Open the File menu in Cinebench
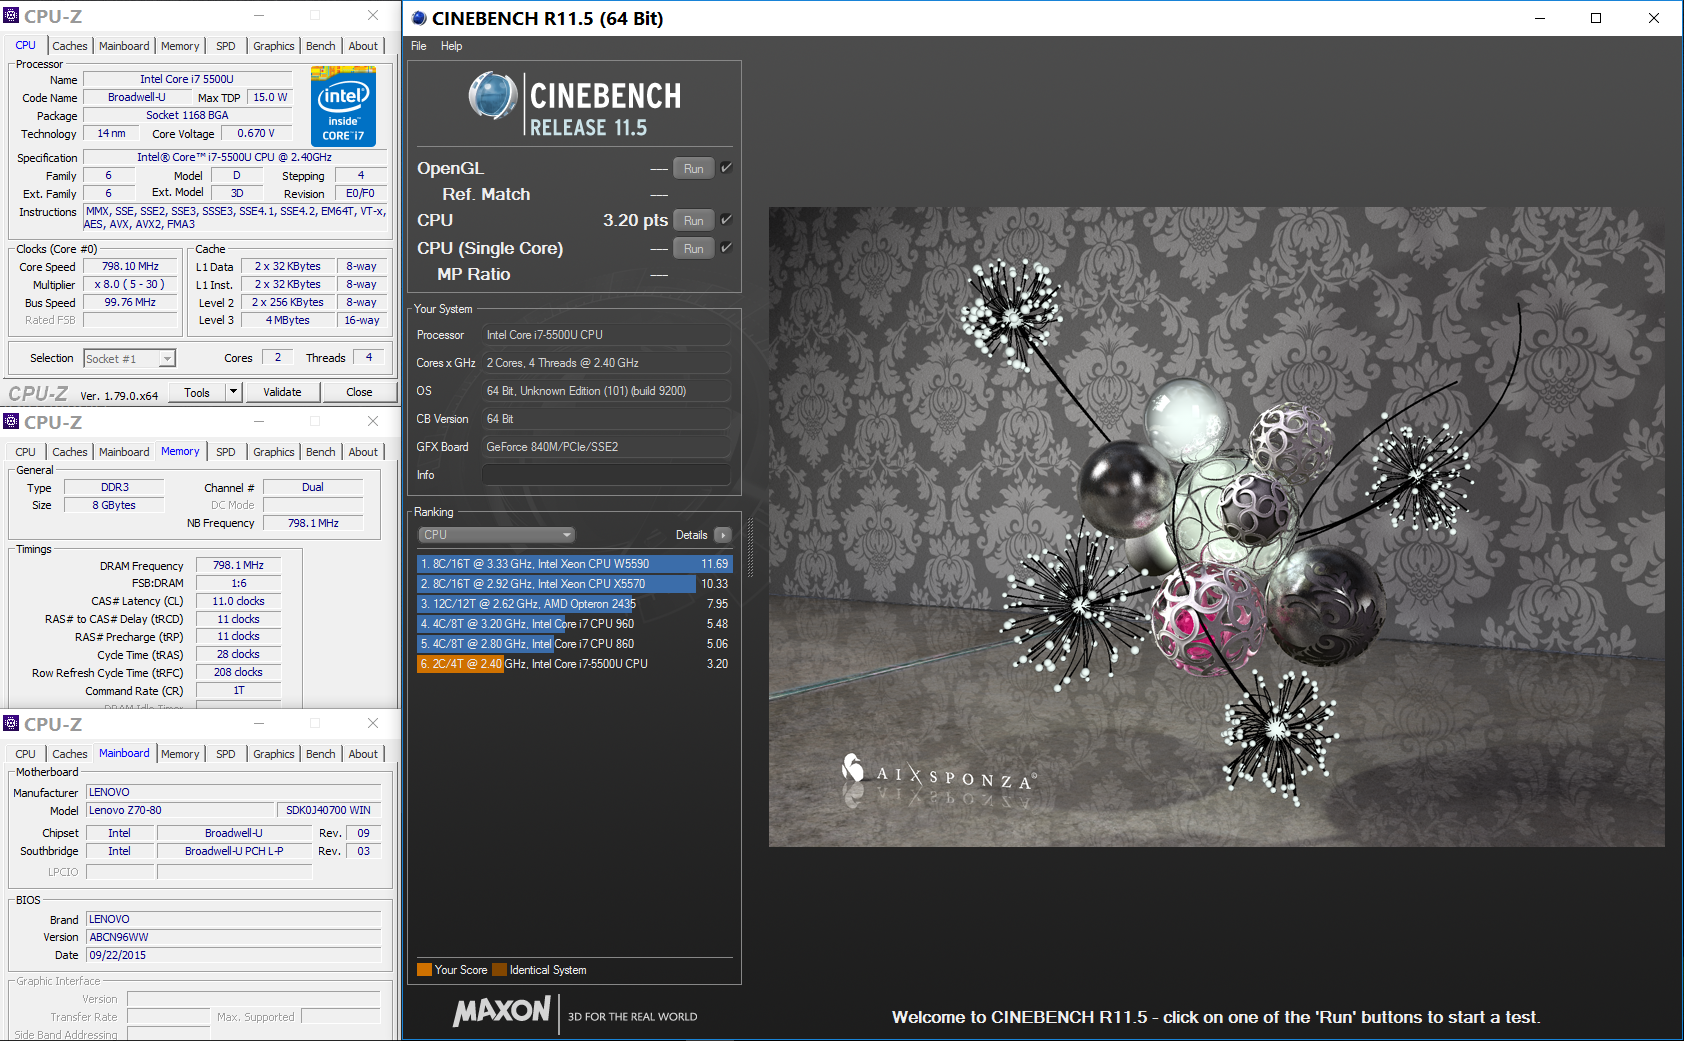The image size is (1684, 1041). click(x=418, y=46)
